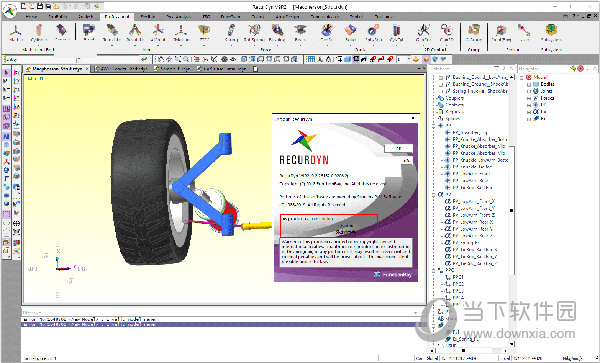
Task: Choose the Solid contact tool
Action: click(350, 33)
